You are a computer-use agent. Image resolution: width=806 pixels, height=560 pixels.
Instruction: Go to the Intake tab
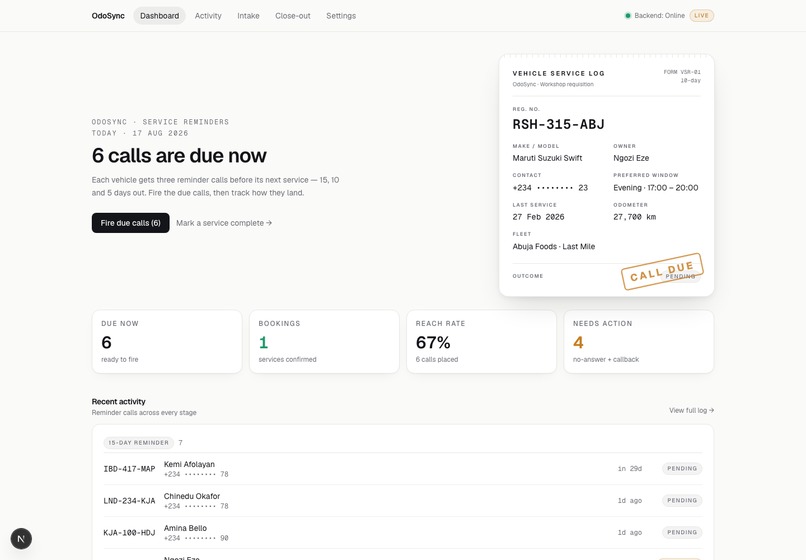(x=248, y=16)
